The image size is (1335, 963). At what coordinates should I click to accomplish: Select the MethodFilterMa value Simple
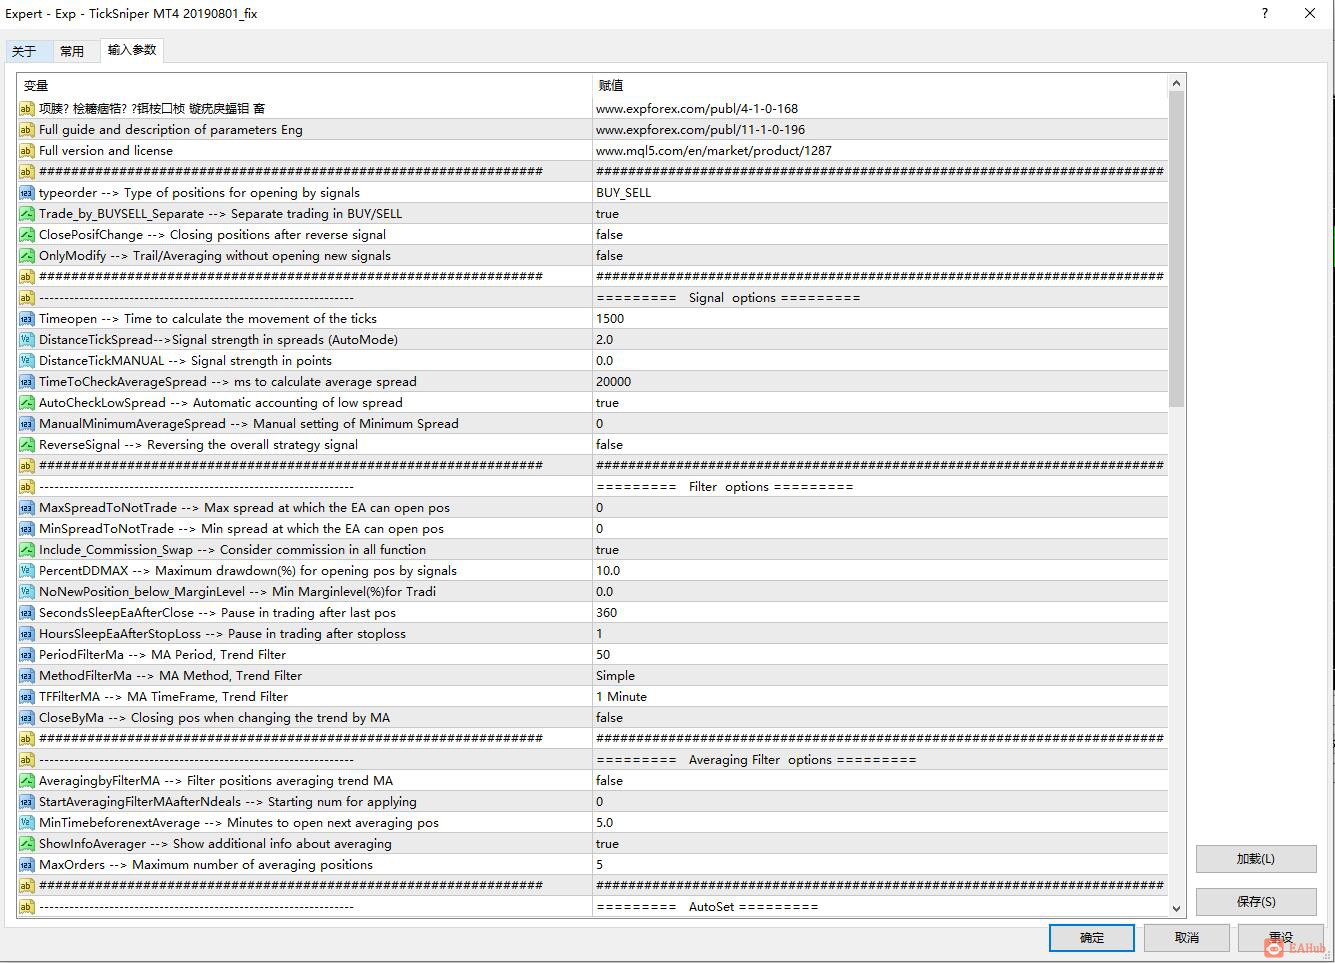(616, 676)
